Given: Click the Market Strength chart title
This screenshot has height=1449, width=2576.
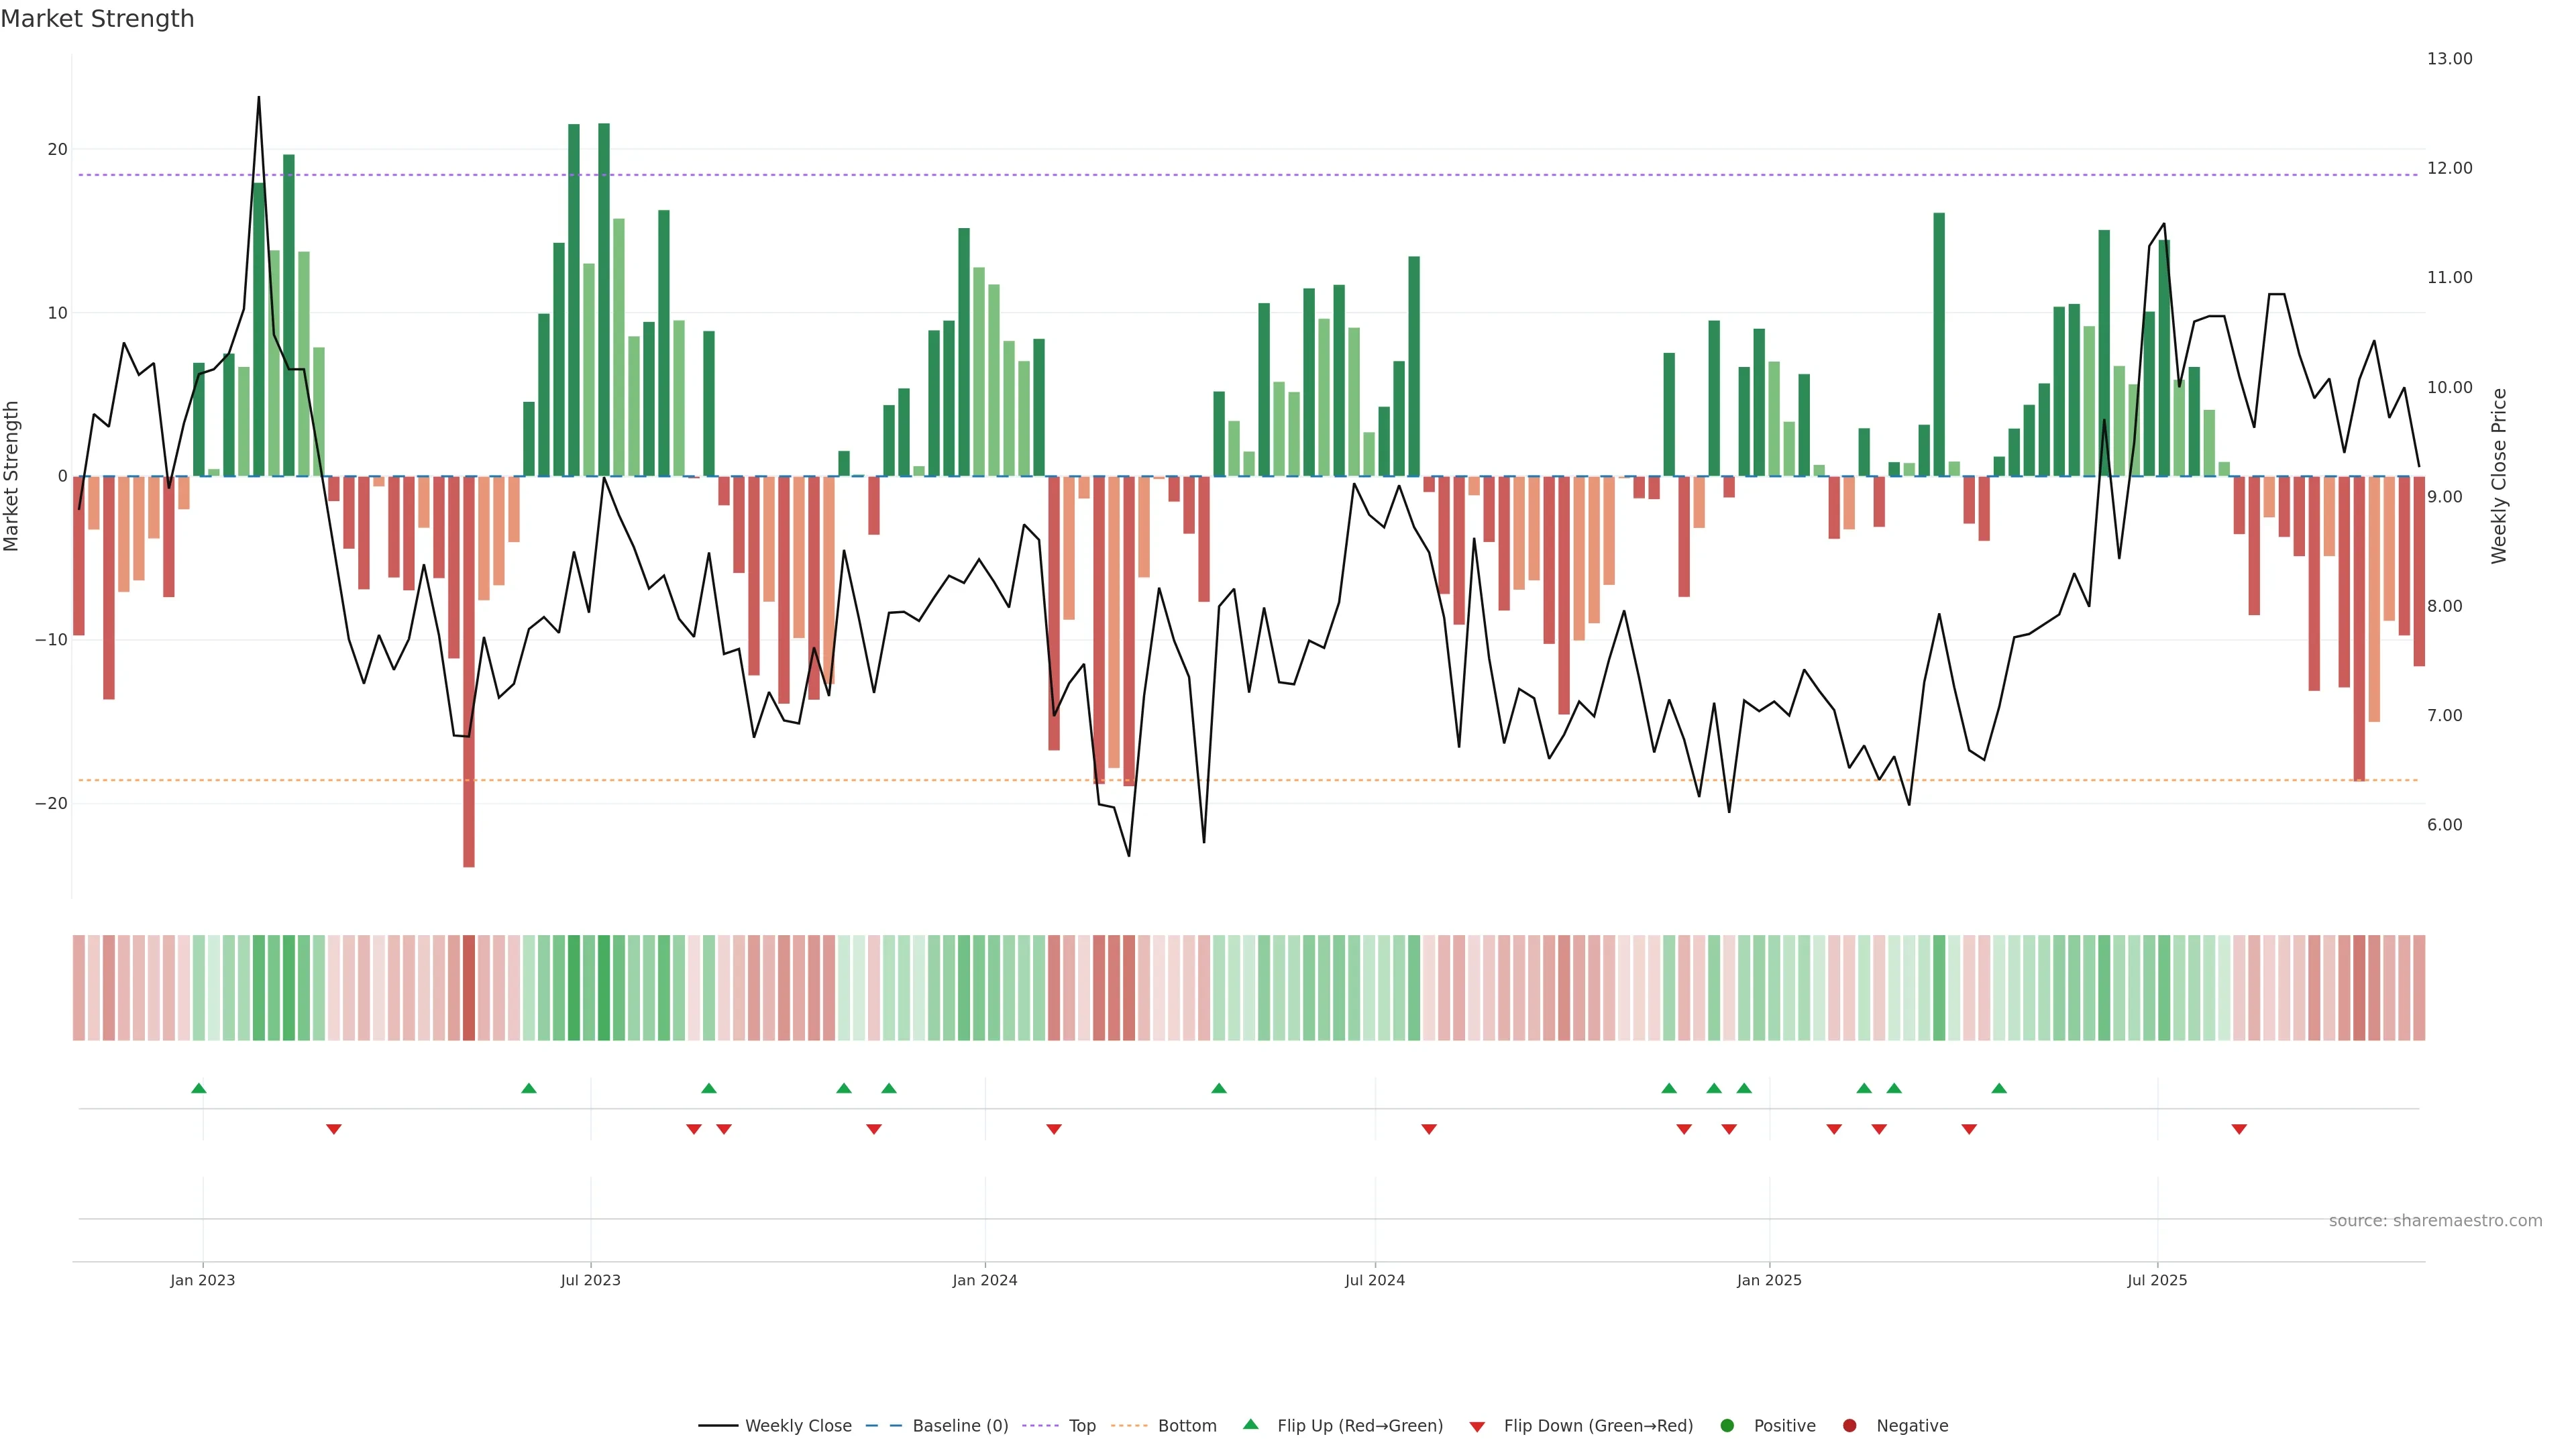Looking at the screenshot, I should 97,19.
